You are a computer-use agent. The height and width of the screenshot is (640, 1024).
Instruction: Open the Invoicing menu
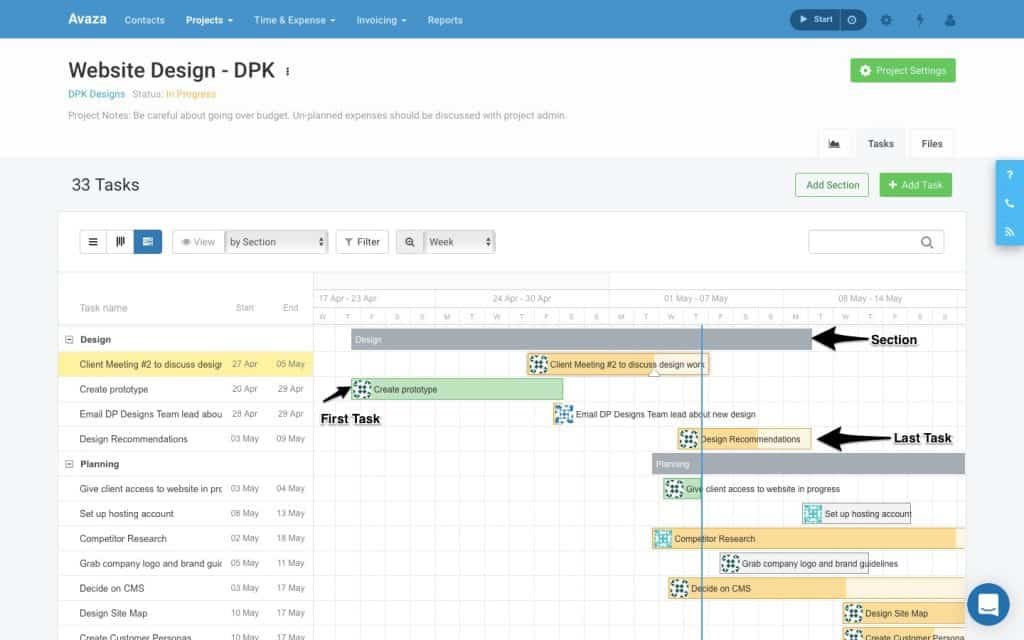click(x=381, y=19)
